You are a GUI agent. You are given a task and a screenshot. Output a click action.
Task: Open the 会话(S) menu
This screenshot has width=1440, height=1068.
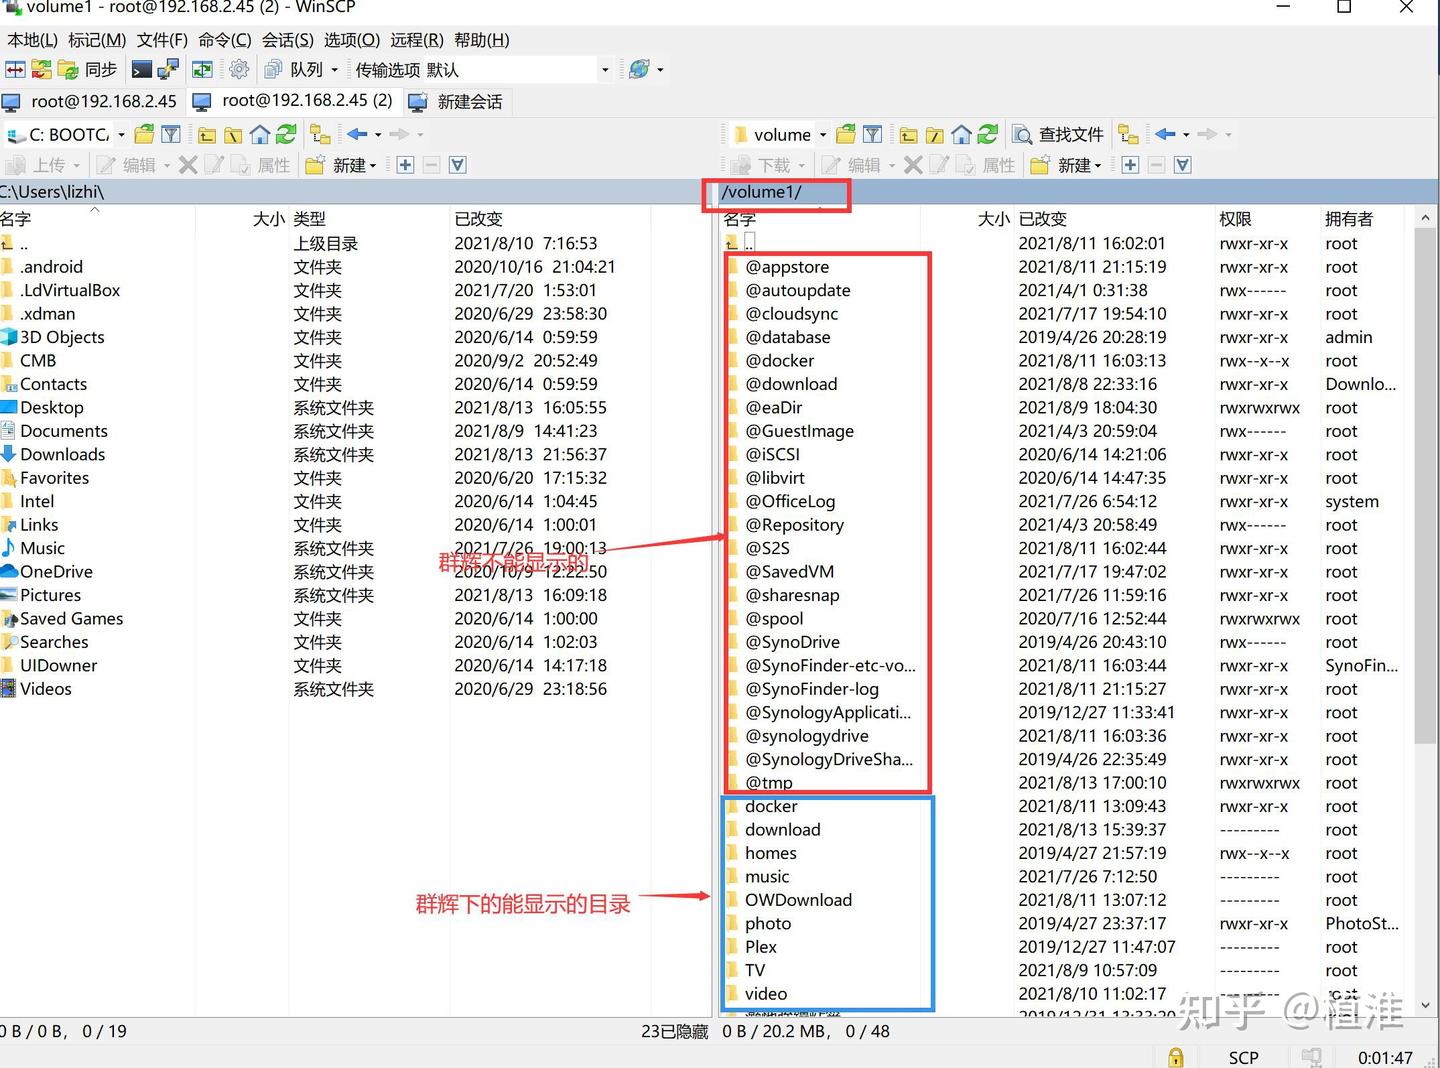pyautogui.click(x=288, y=40)
